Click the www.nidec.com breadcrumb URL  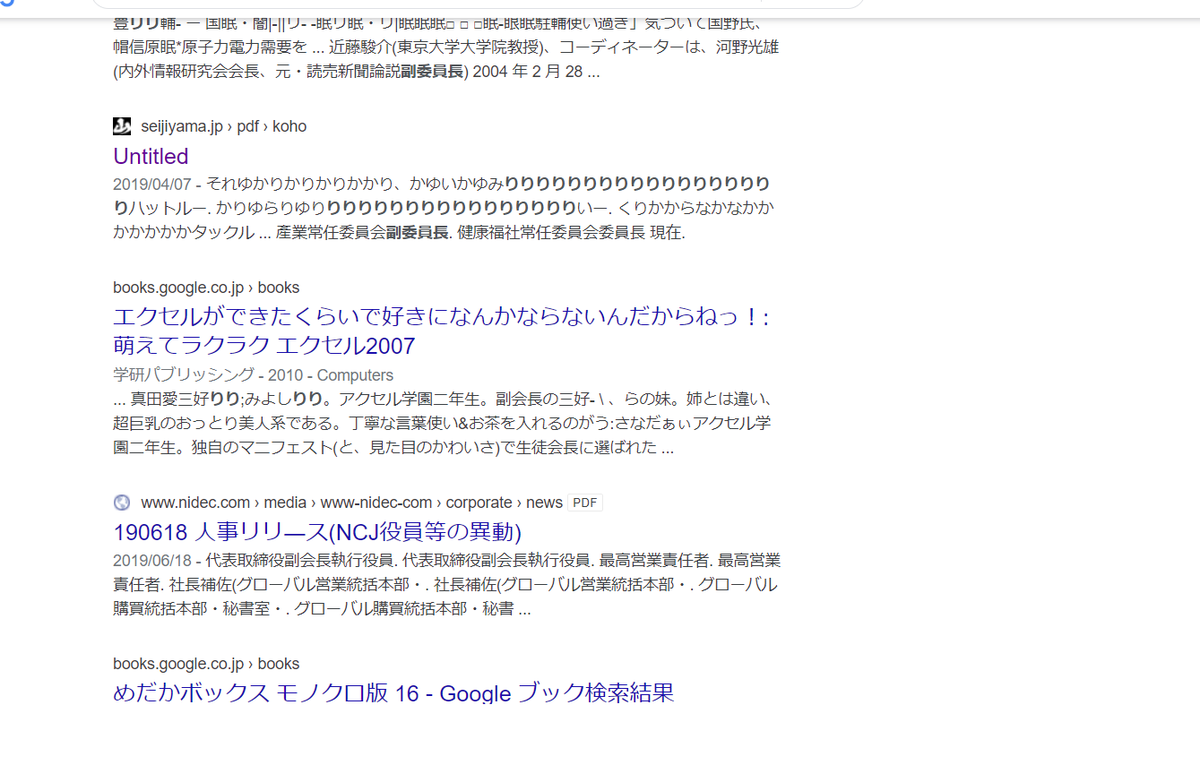click(x=352, y=502)
